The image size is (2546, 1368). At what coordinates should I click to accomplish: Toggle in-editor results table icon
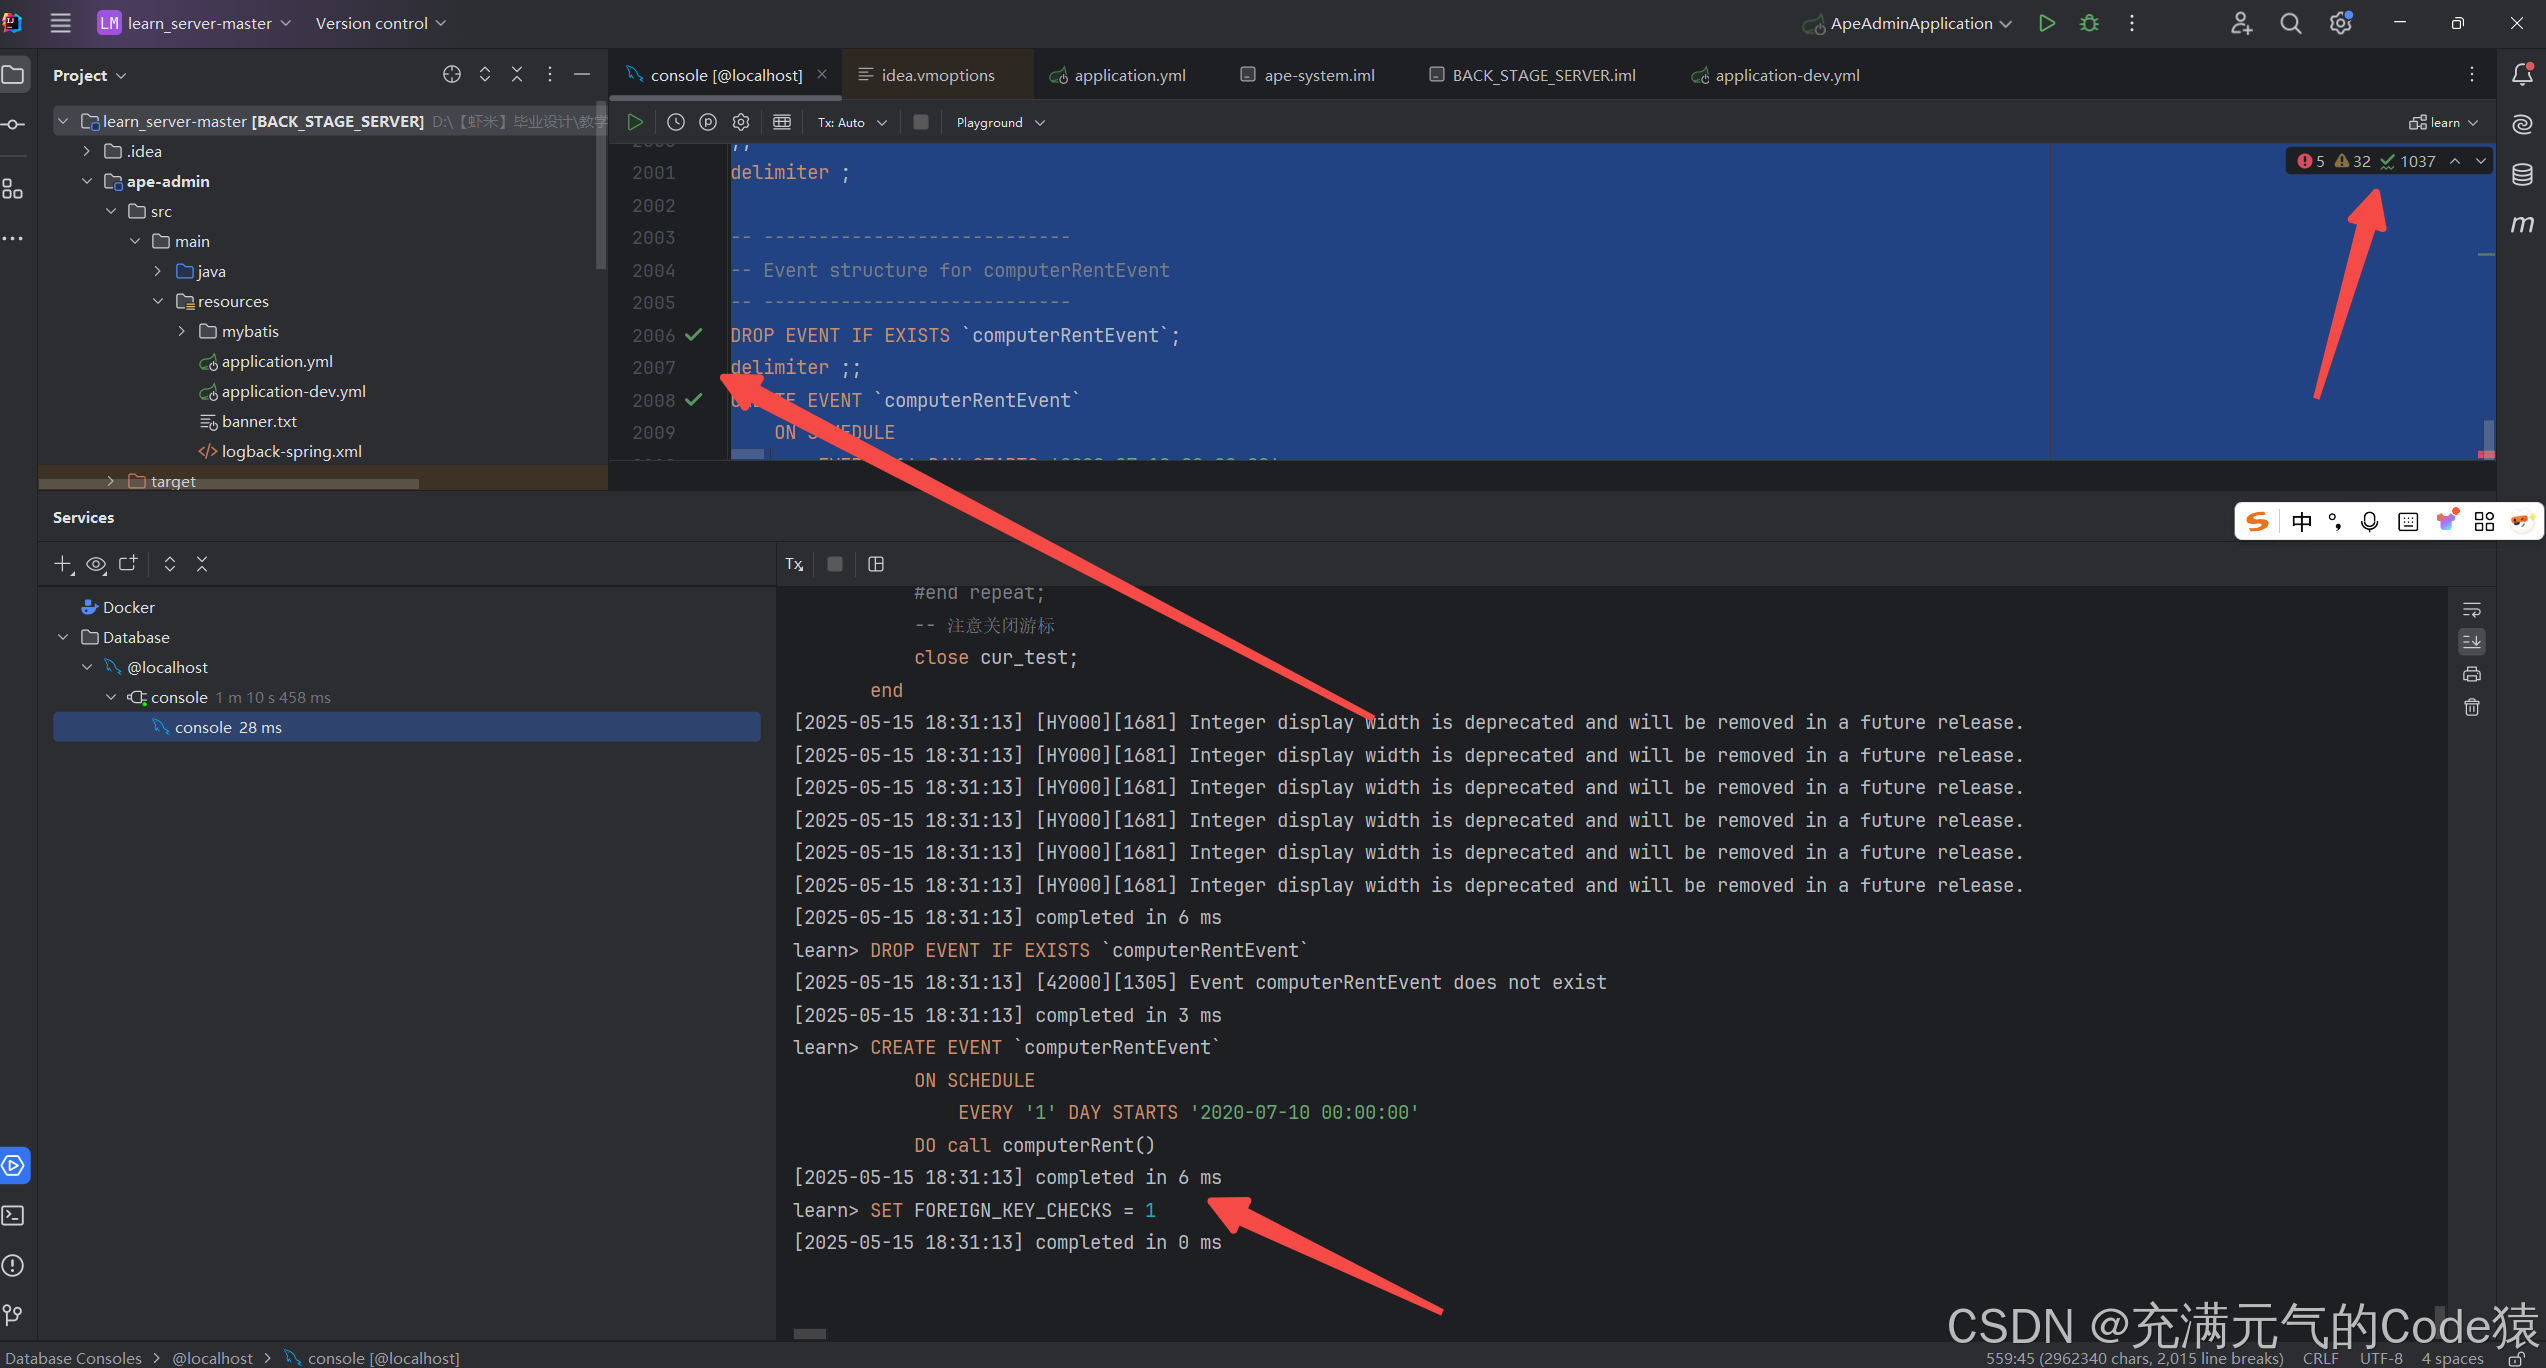point(782,122)
